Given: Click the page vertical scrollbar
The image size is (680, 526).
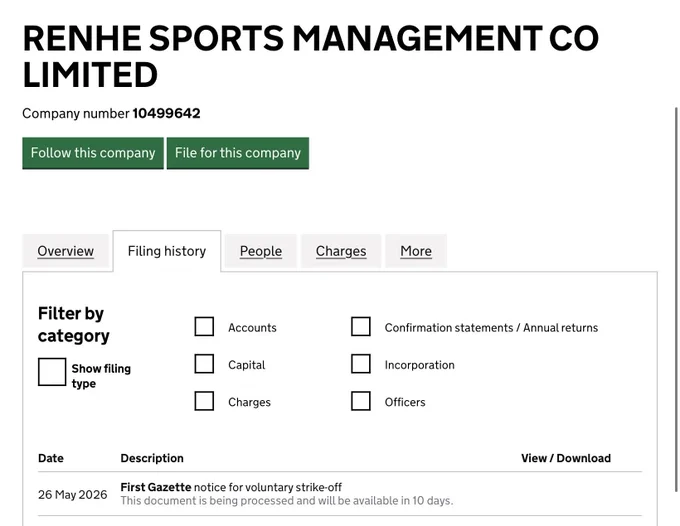Looking at the screenshot, I should [677, 299].
